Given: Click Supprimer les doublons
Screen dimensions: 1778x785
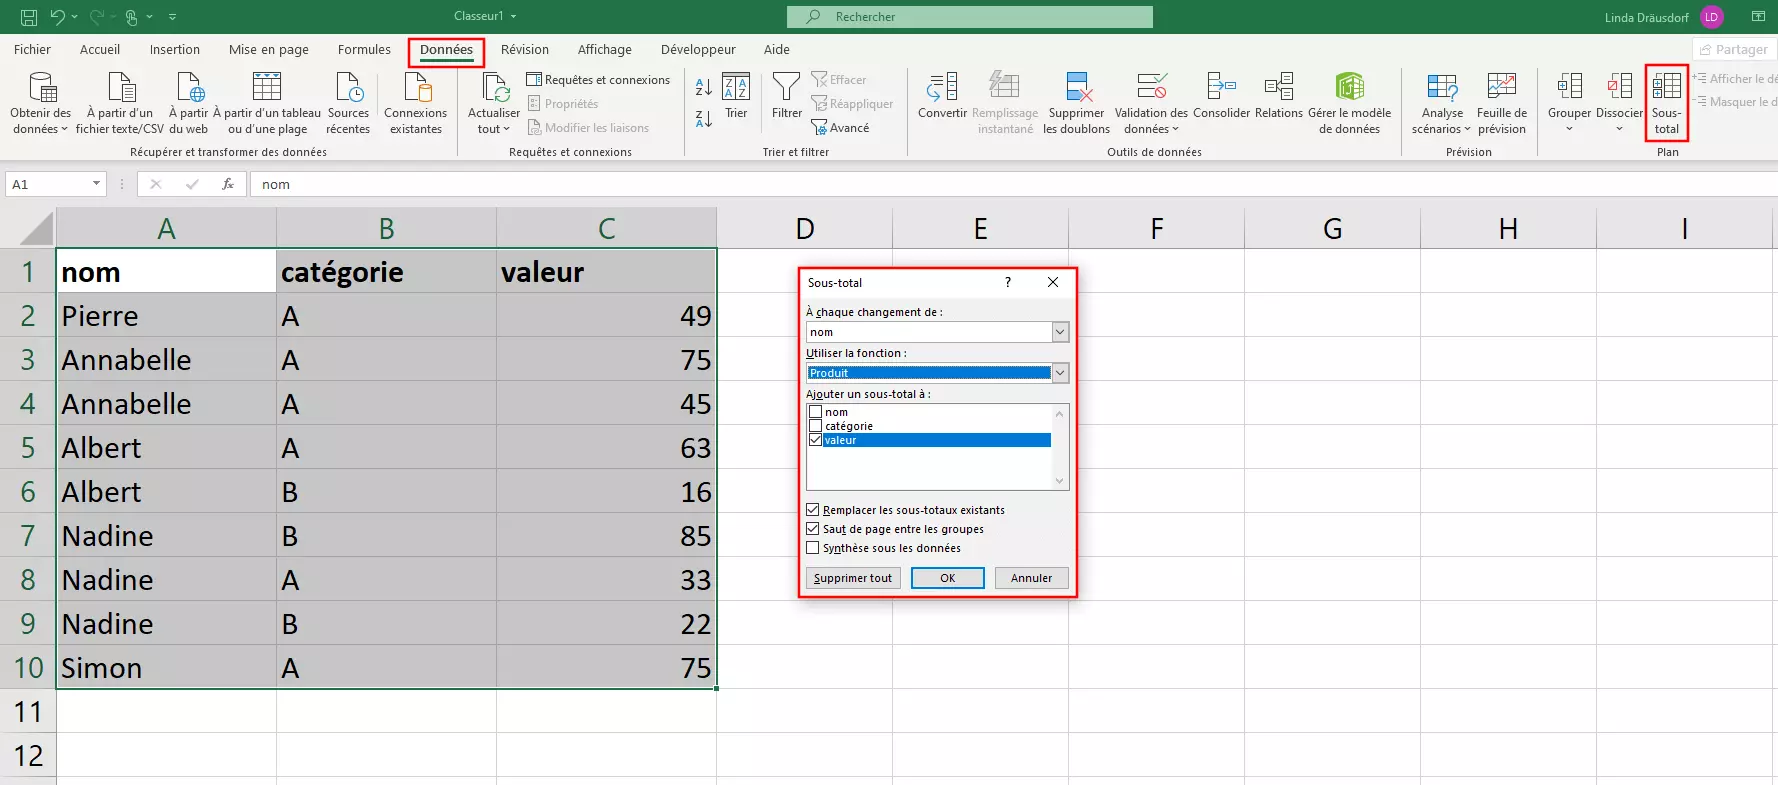Looking at the screenshot, I should (x=1076, y=103).
